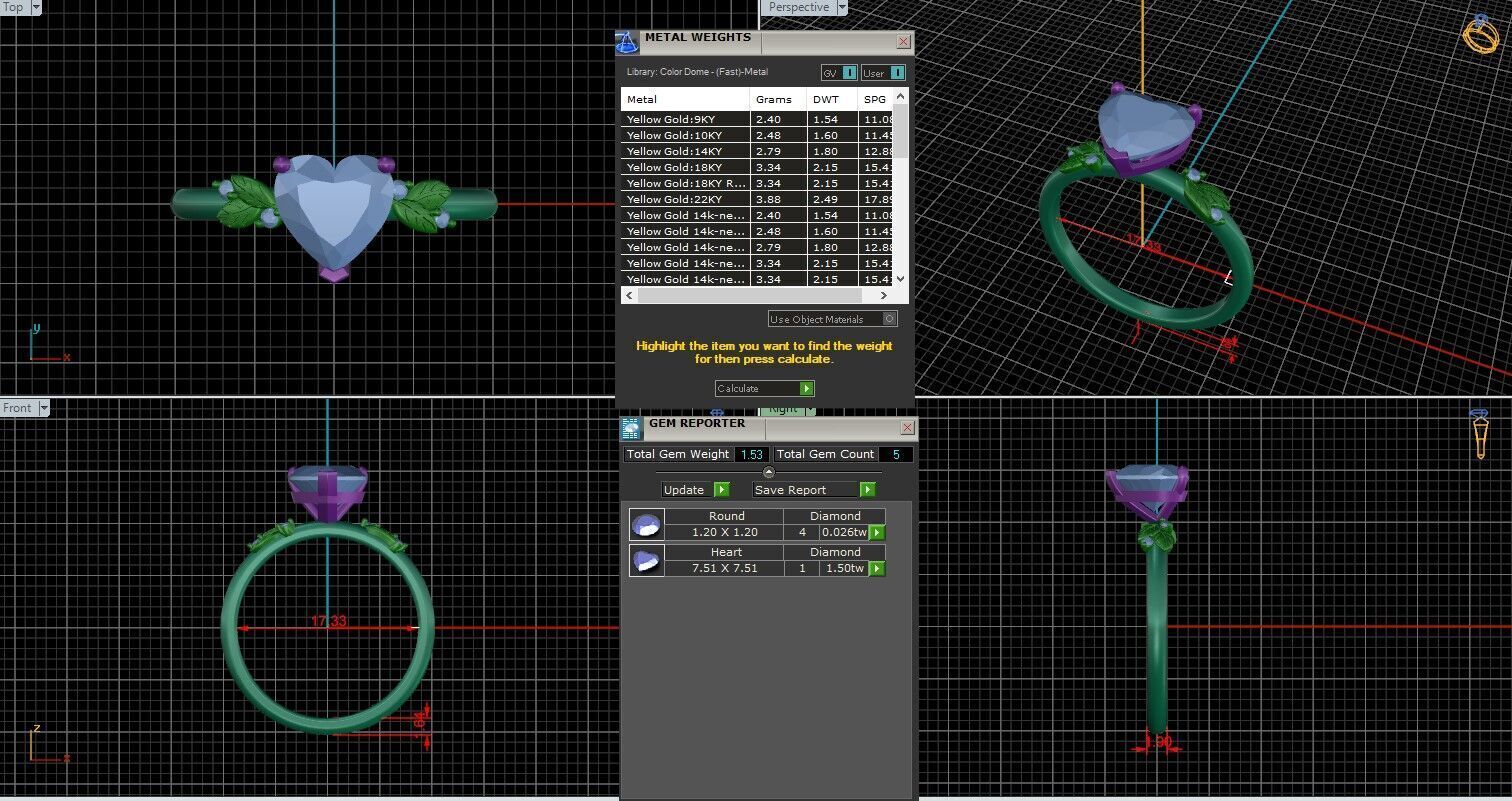Click the 1.50tw weight cell
The height and width of the screenshot is (801, 1512).
coord(844,568)
